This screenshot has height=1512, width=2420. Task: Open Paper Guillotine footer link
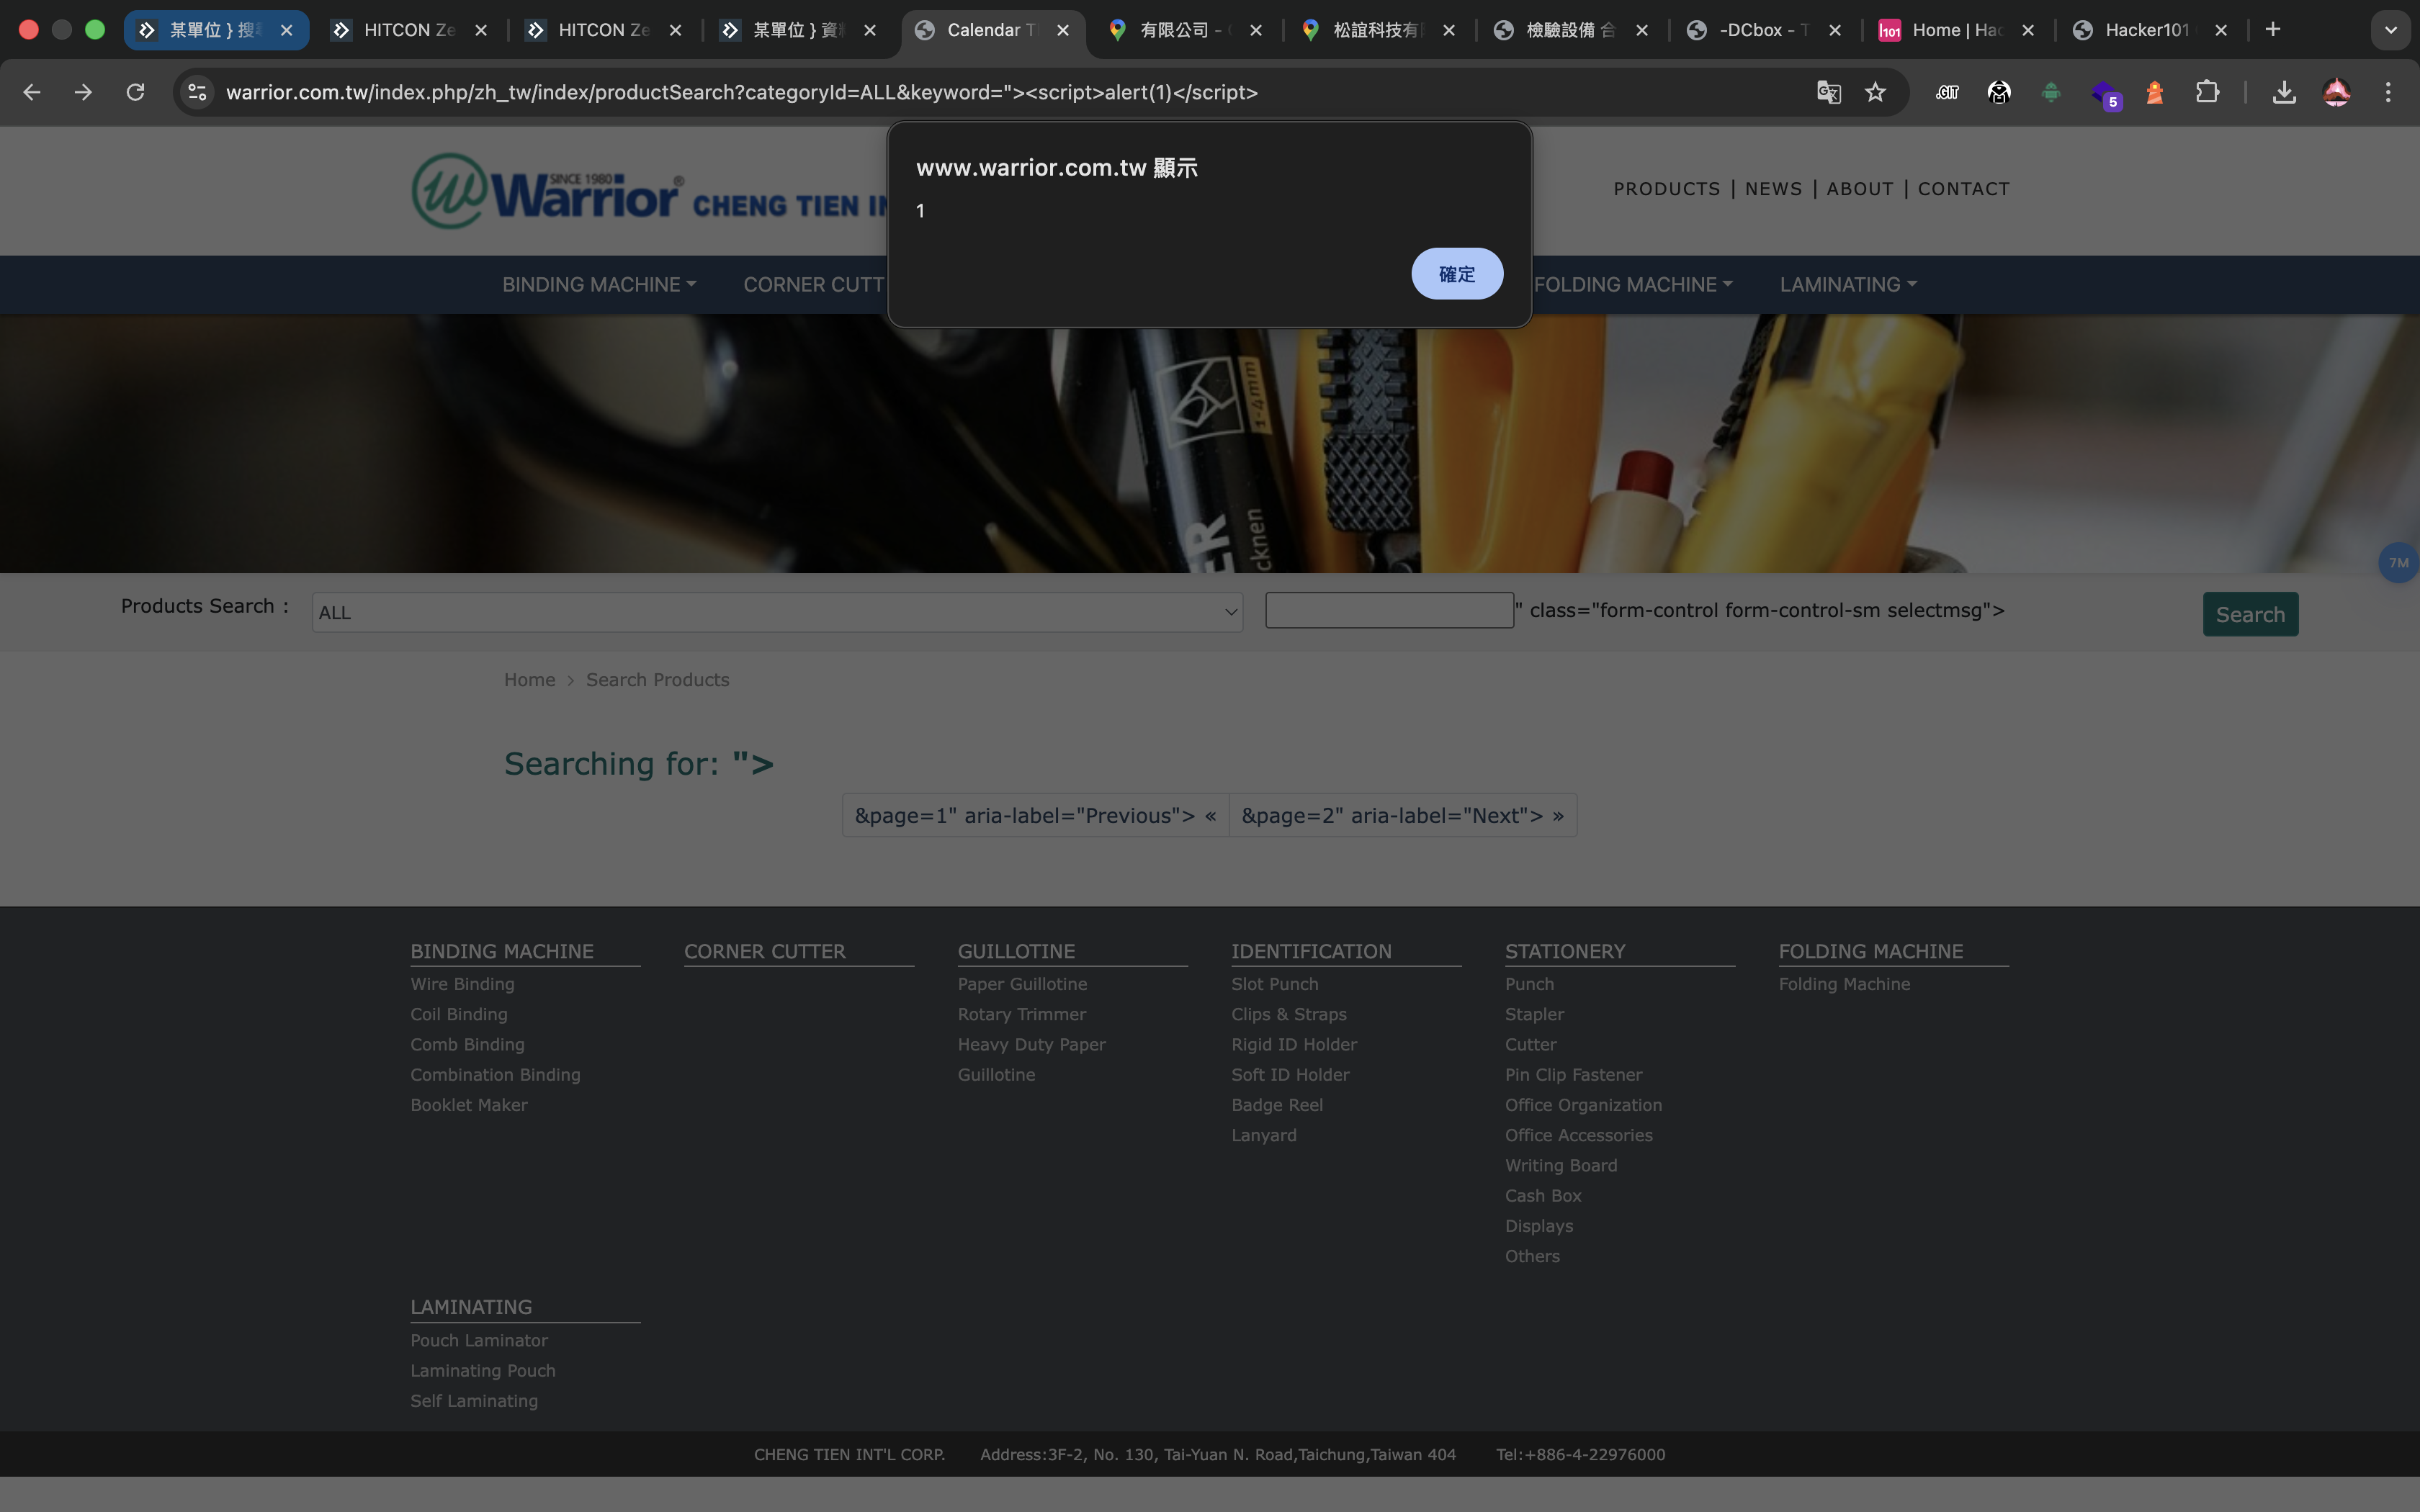tap(1022, 984)
